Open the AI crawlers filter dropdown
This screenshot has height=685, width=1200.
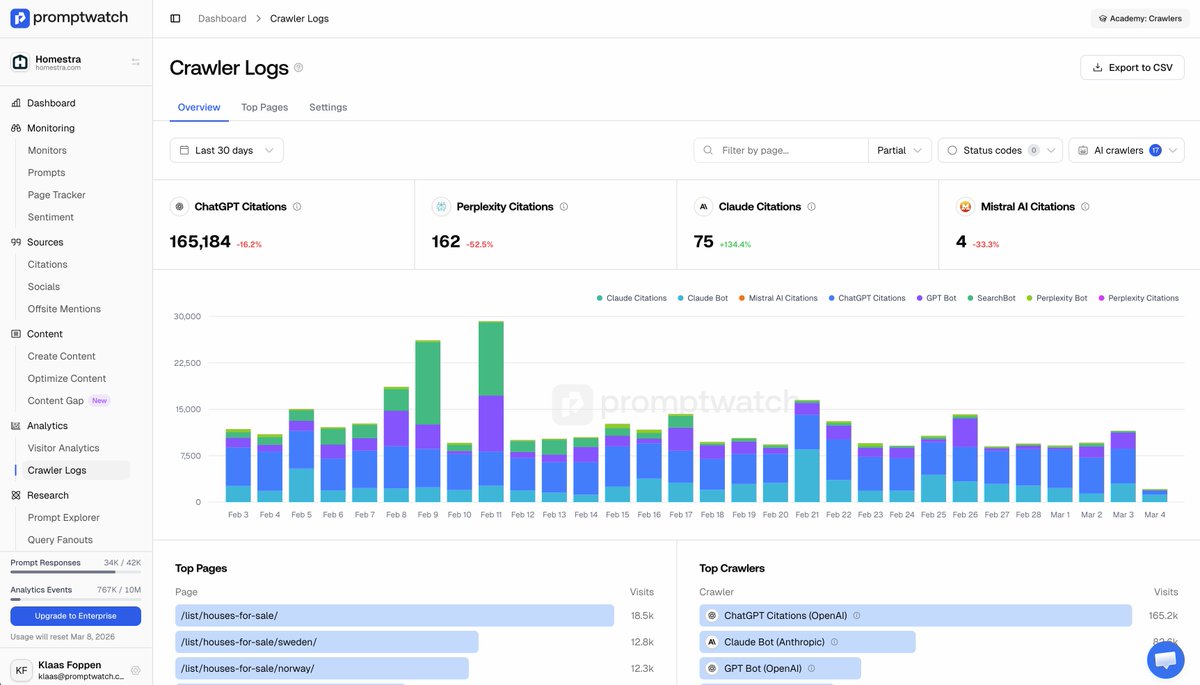point(1127,150)
